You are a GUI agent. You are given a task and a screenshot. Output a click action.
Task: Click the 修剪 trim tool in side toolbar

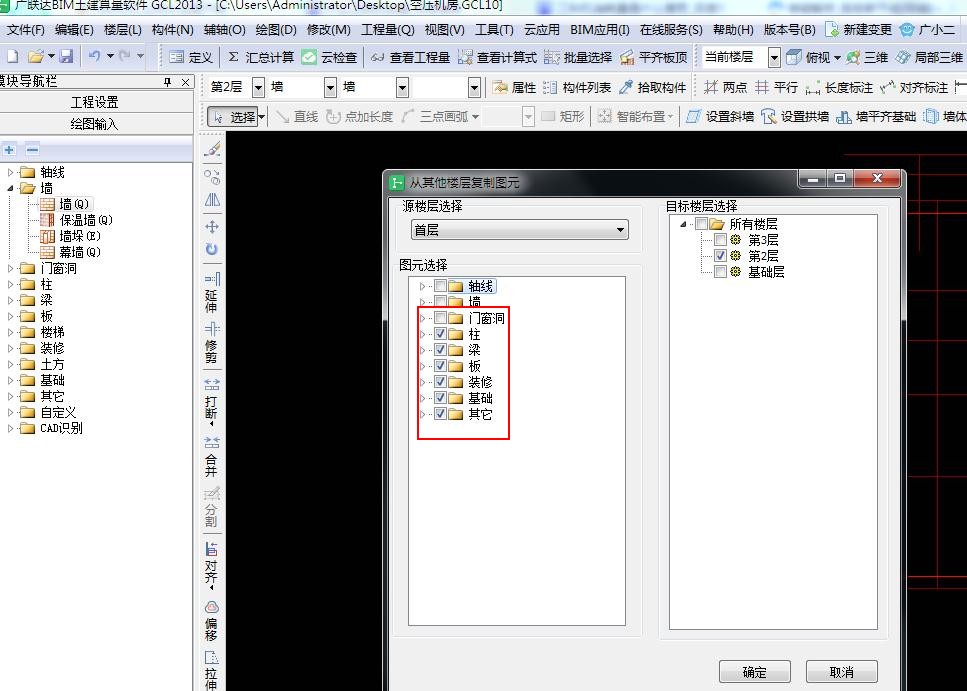click(212, 342)
